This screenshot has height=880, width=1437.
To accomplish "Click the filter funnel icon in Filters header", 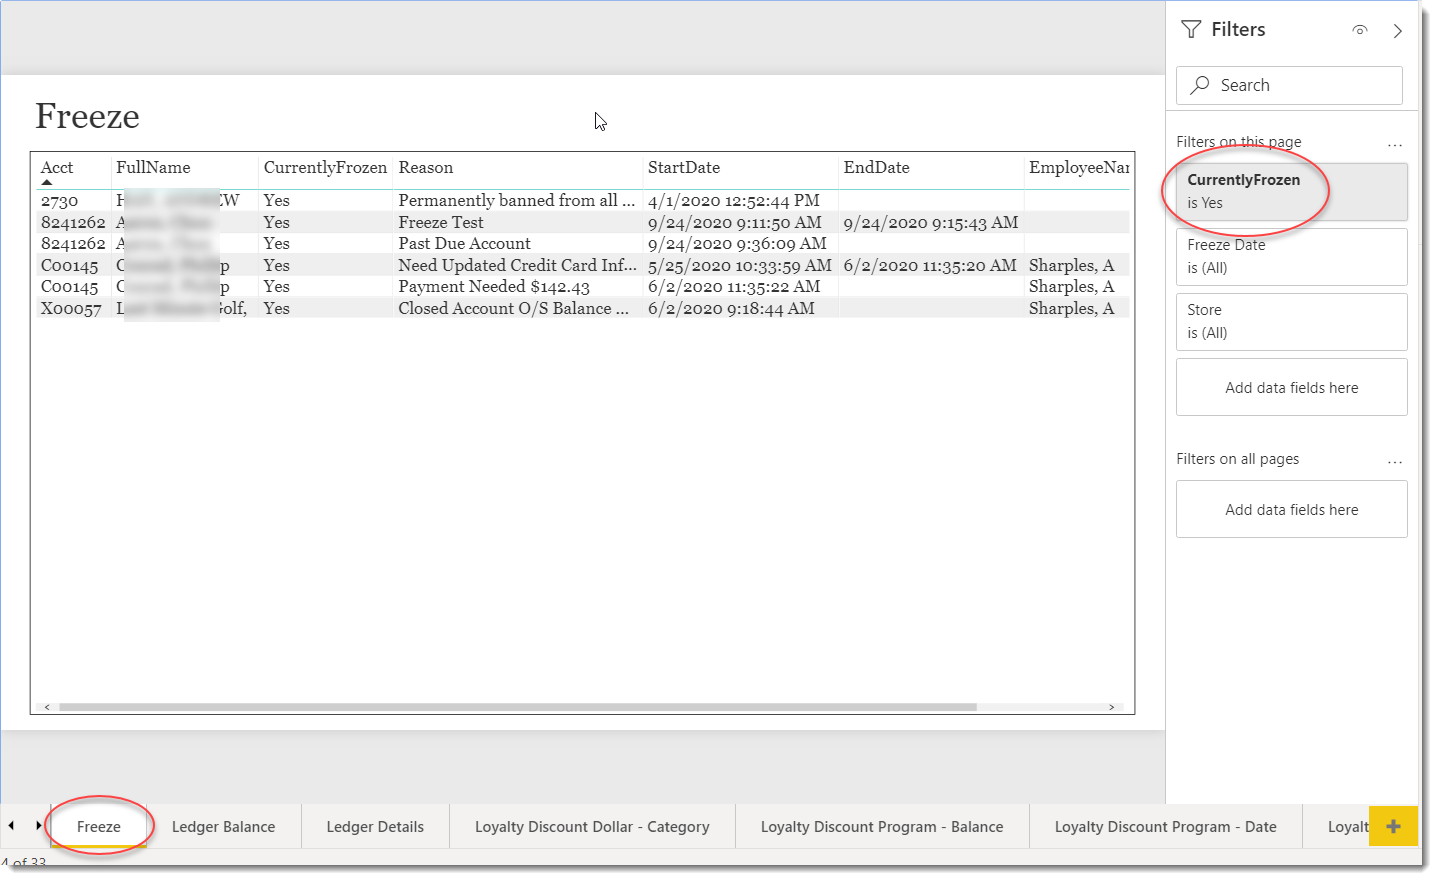I will point(1191,30).
